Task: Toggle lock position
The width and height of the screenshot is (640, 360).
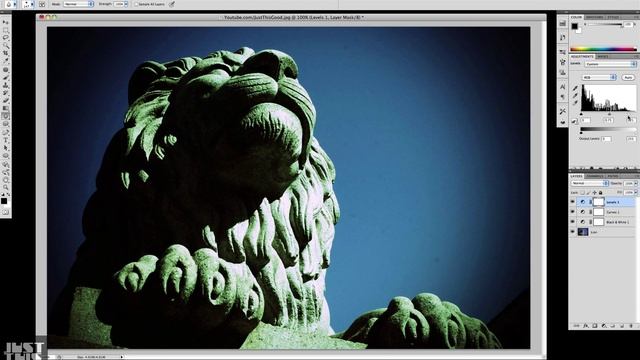Action: click(x=594, y=192)
